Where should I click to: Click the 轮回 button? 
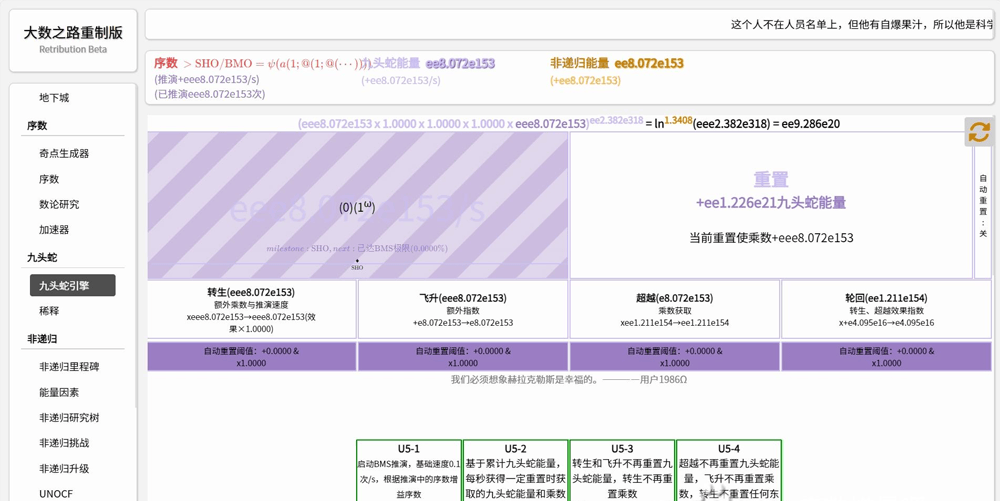(x=886, y=310)
